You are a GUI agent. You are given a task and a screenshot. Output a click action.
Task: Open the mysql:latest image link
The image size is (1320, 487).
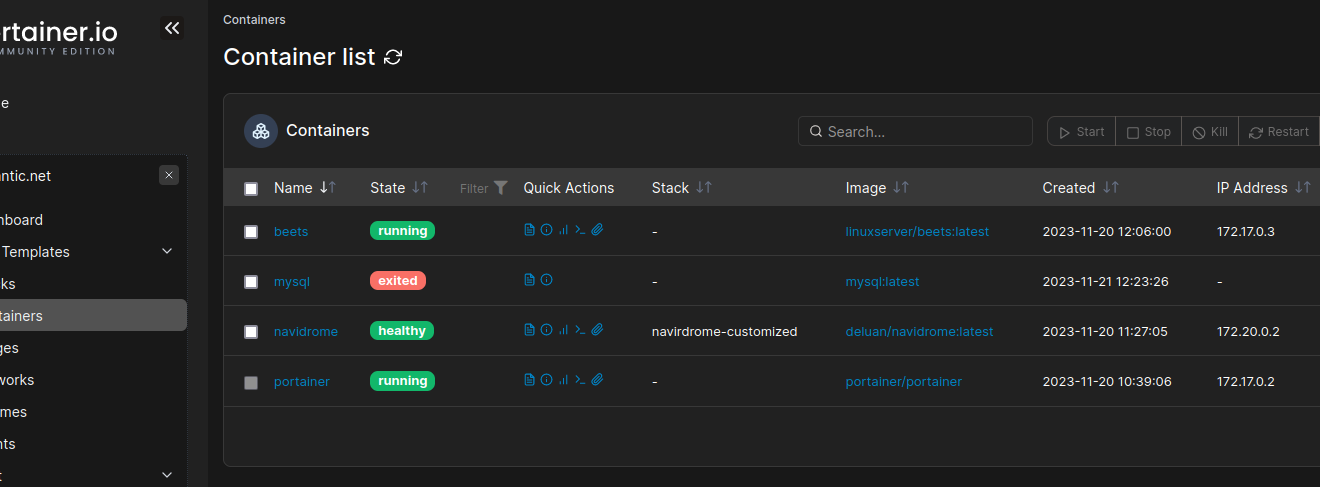882,281
